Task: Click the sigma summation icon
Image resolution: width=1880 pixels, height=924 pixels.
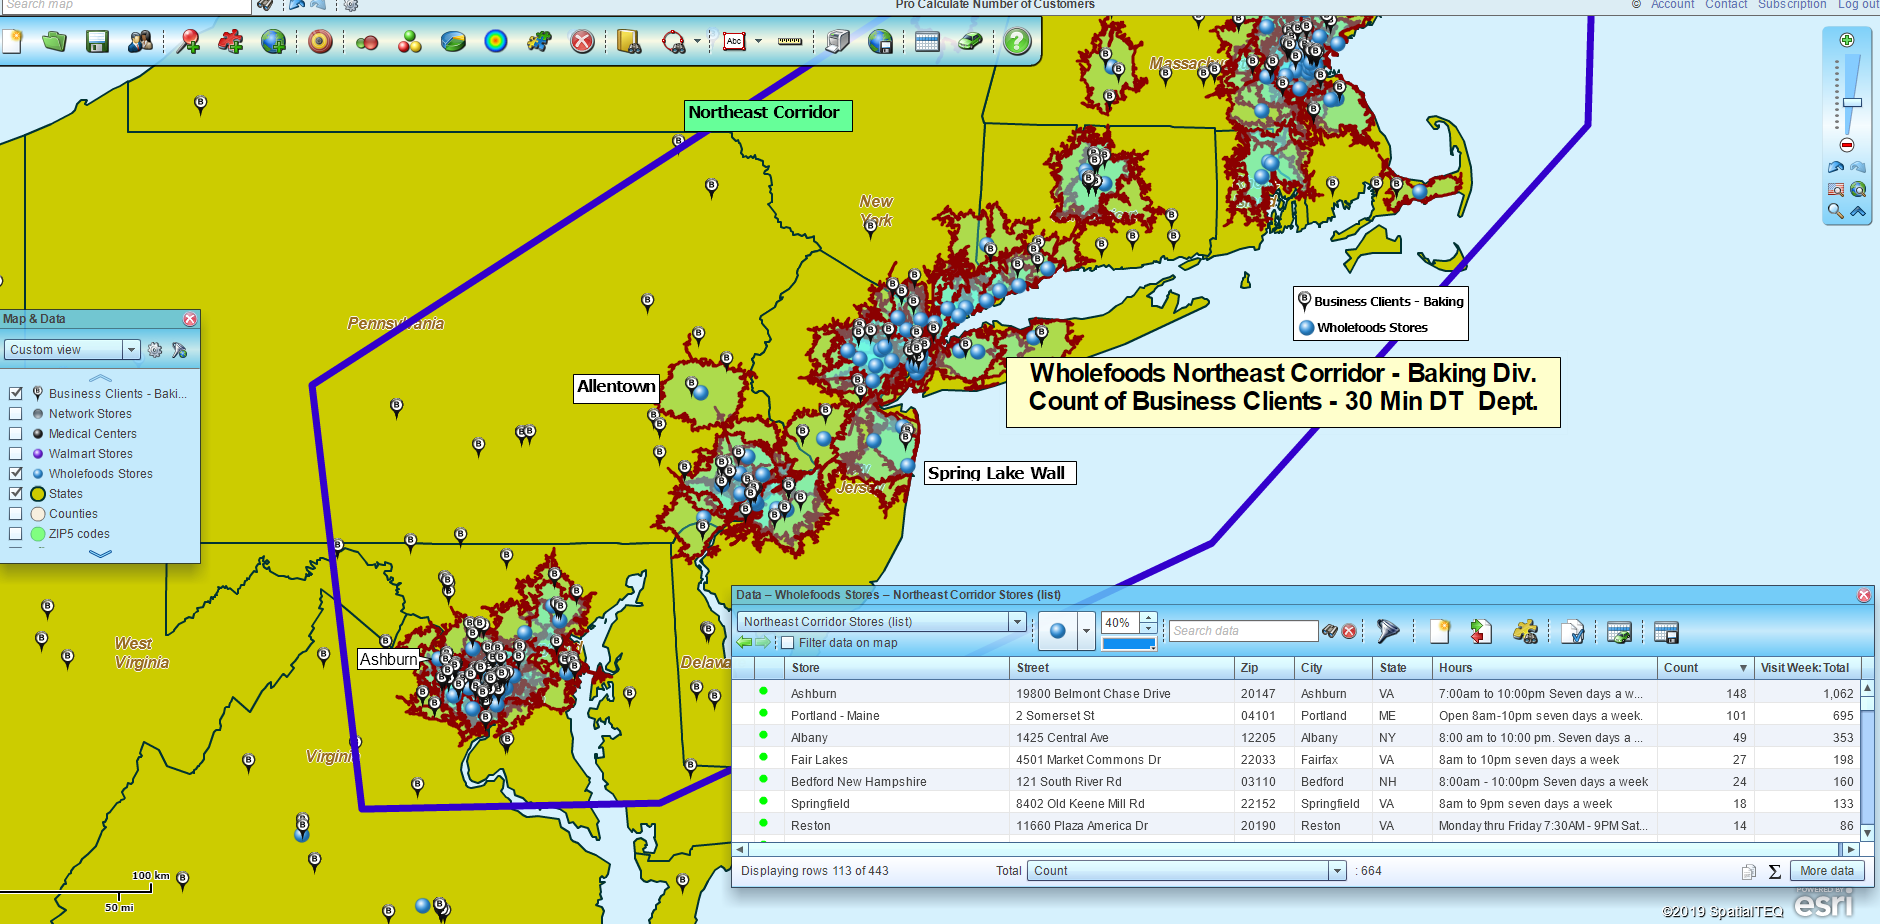Action: 1774,871
